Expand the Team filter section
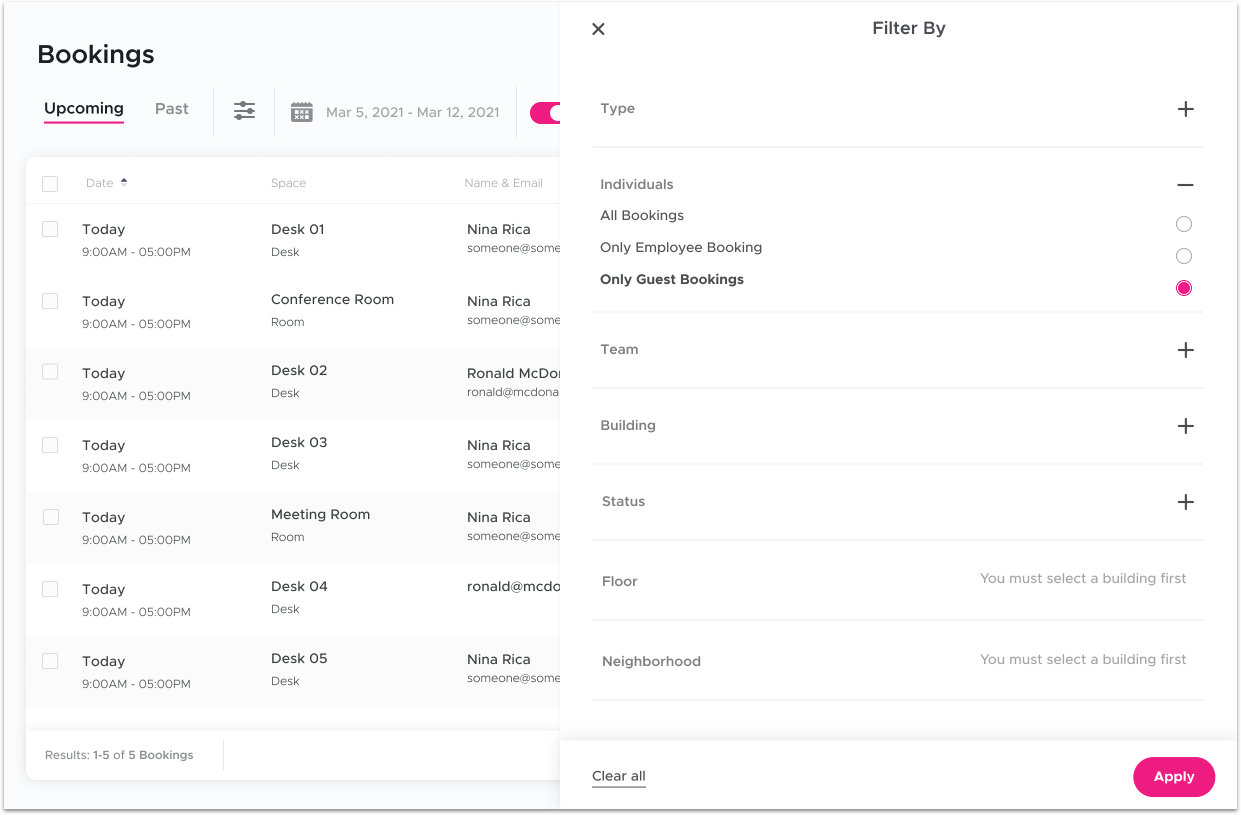This screenshot has height=815, width=1241. point(1185,350)
